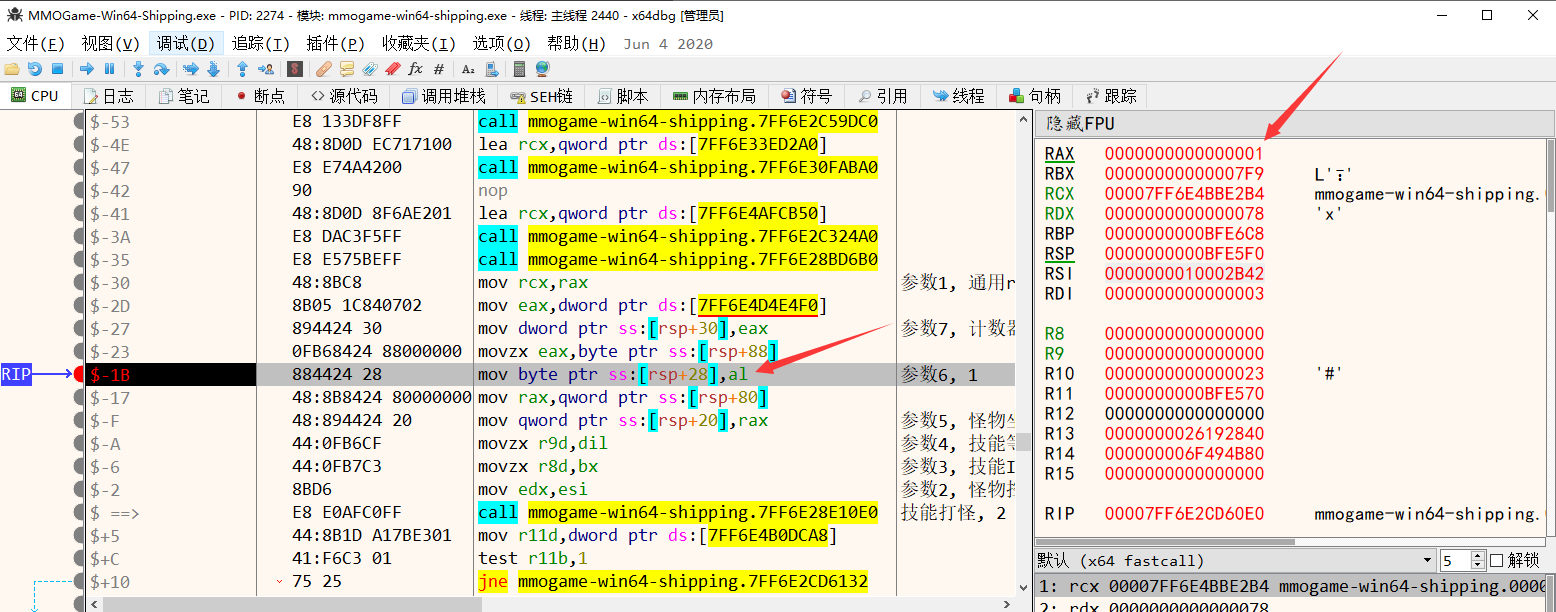Select the RSI value 0000000010002B42
This screenshot has width=1556, height=612.
(x=1184, y=274)
